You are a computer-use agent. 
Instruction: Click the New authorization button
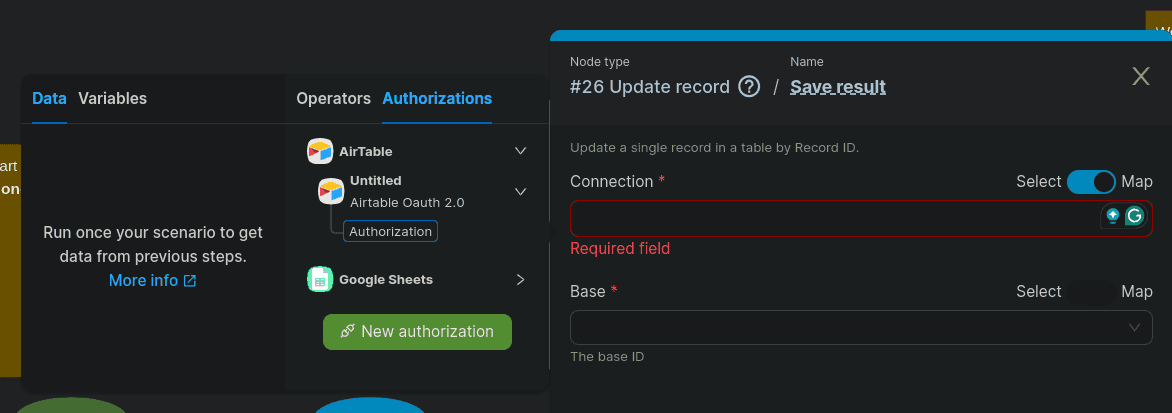[417, 332]
